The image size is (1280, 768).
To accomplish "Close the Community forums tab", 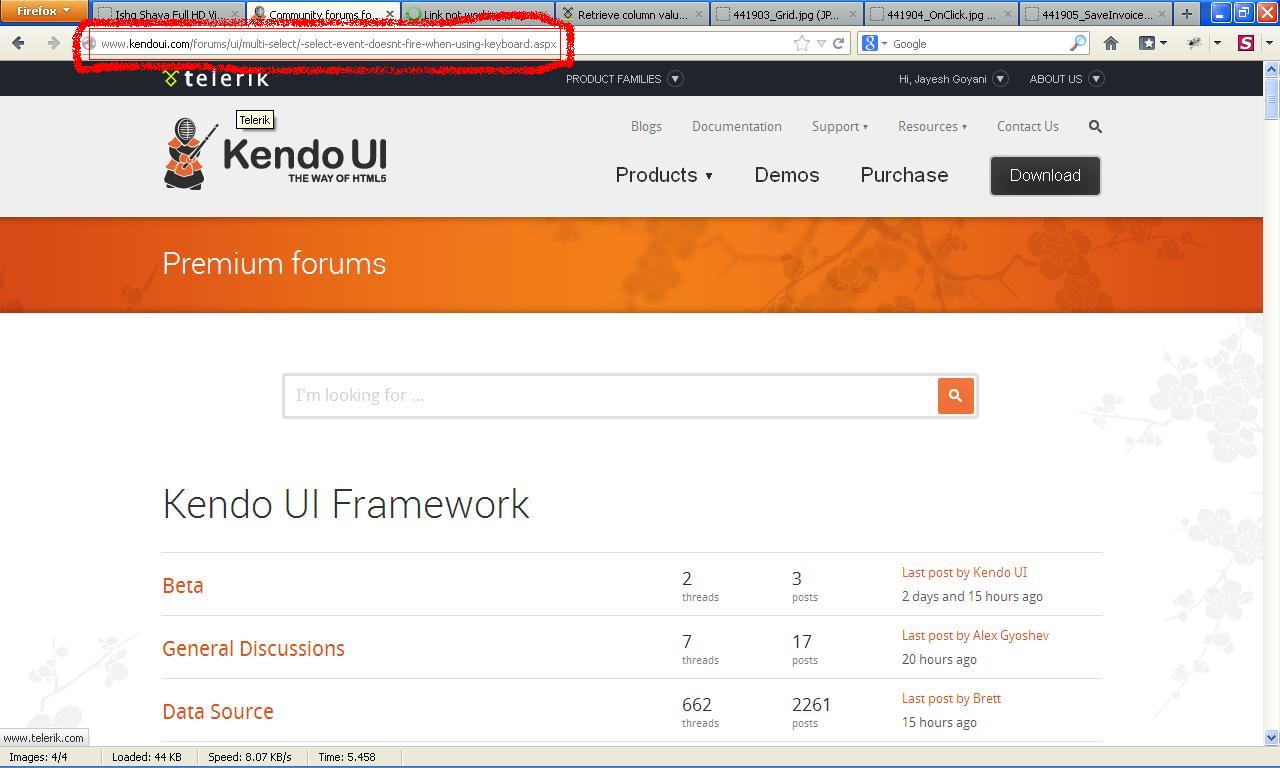I will (x=390, y=15).
